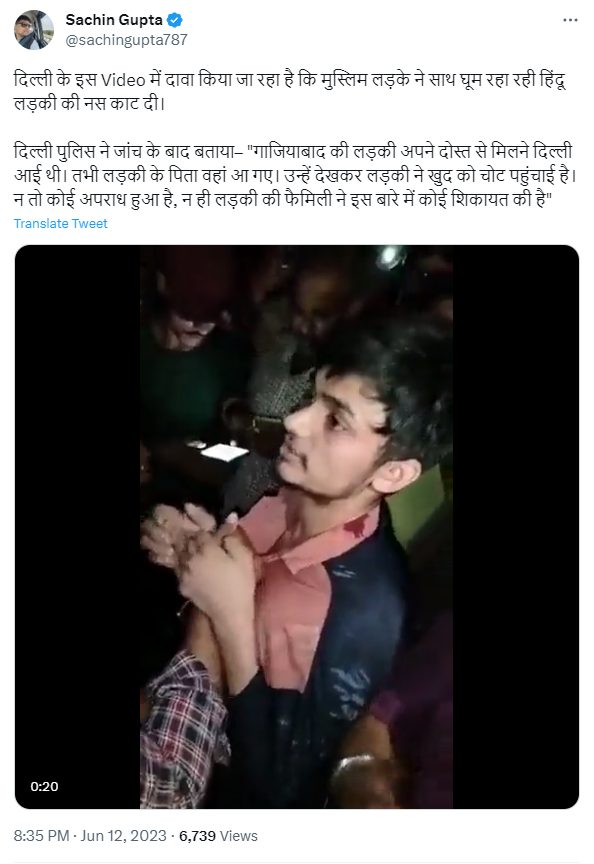Click the 0:20 video duration label

pos(44,786)
